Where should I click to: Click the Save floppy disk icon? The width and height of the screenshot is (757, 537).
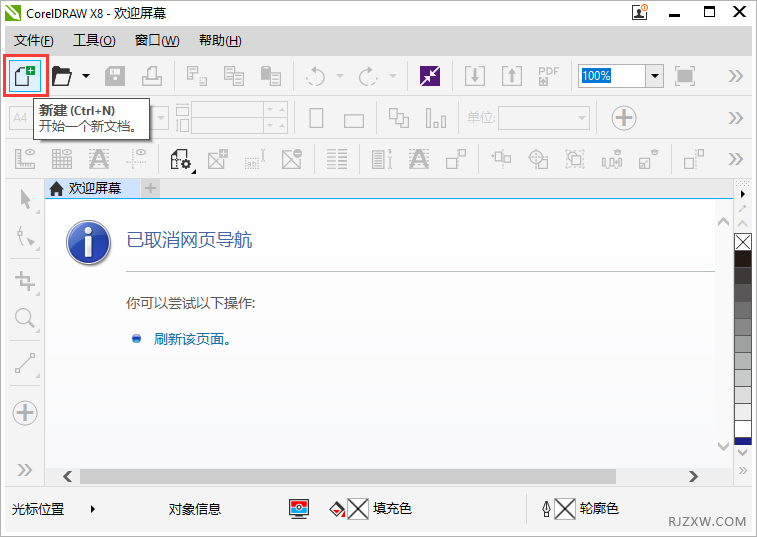[116, 76]
